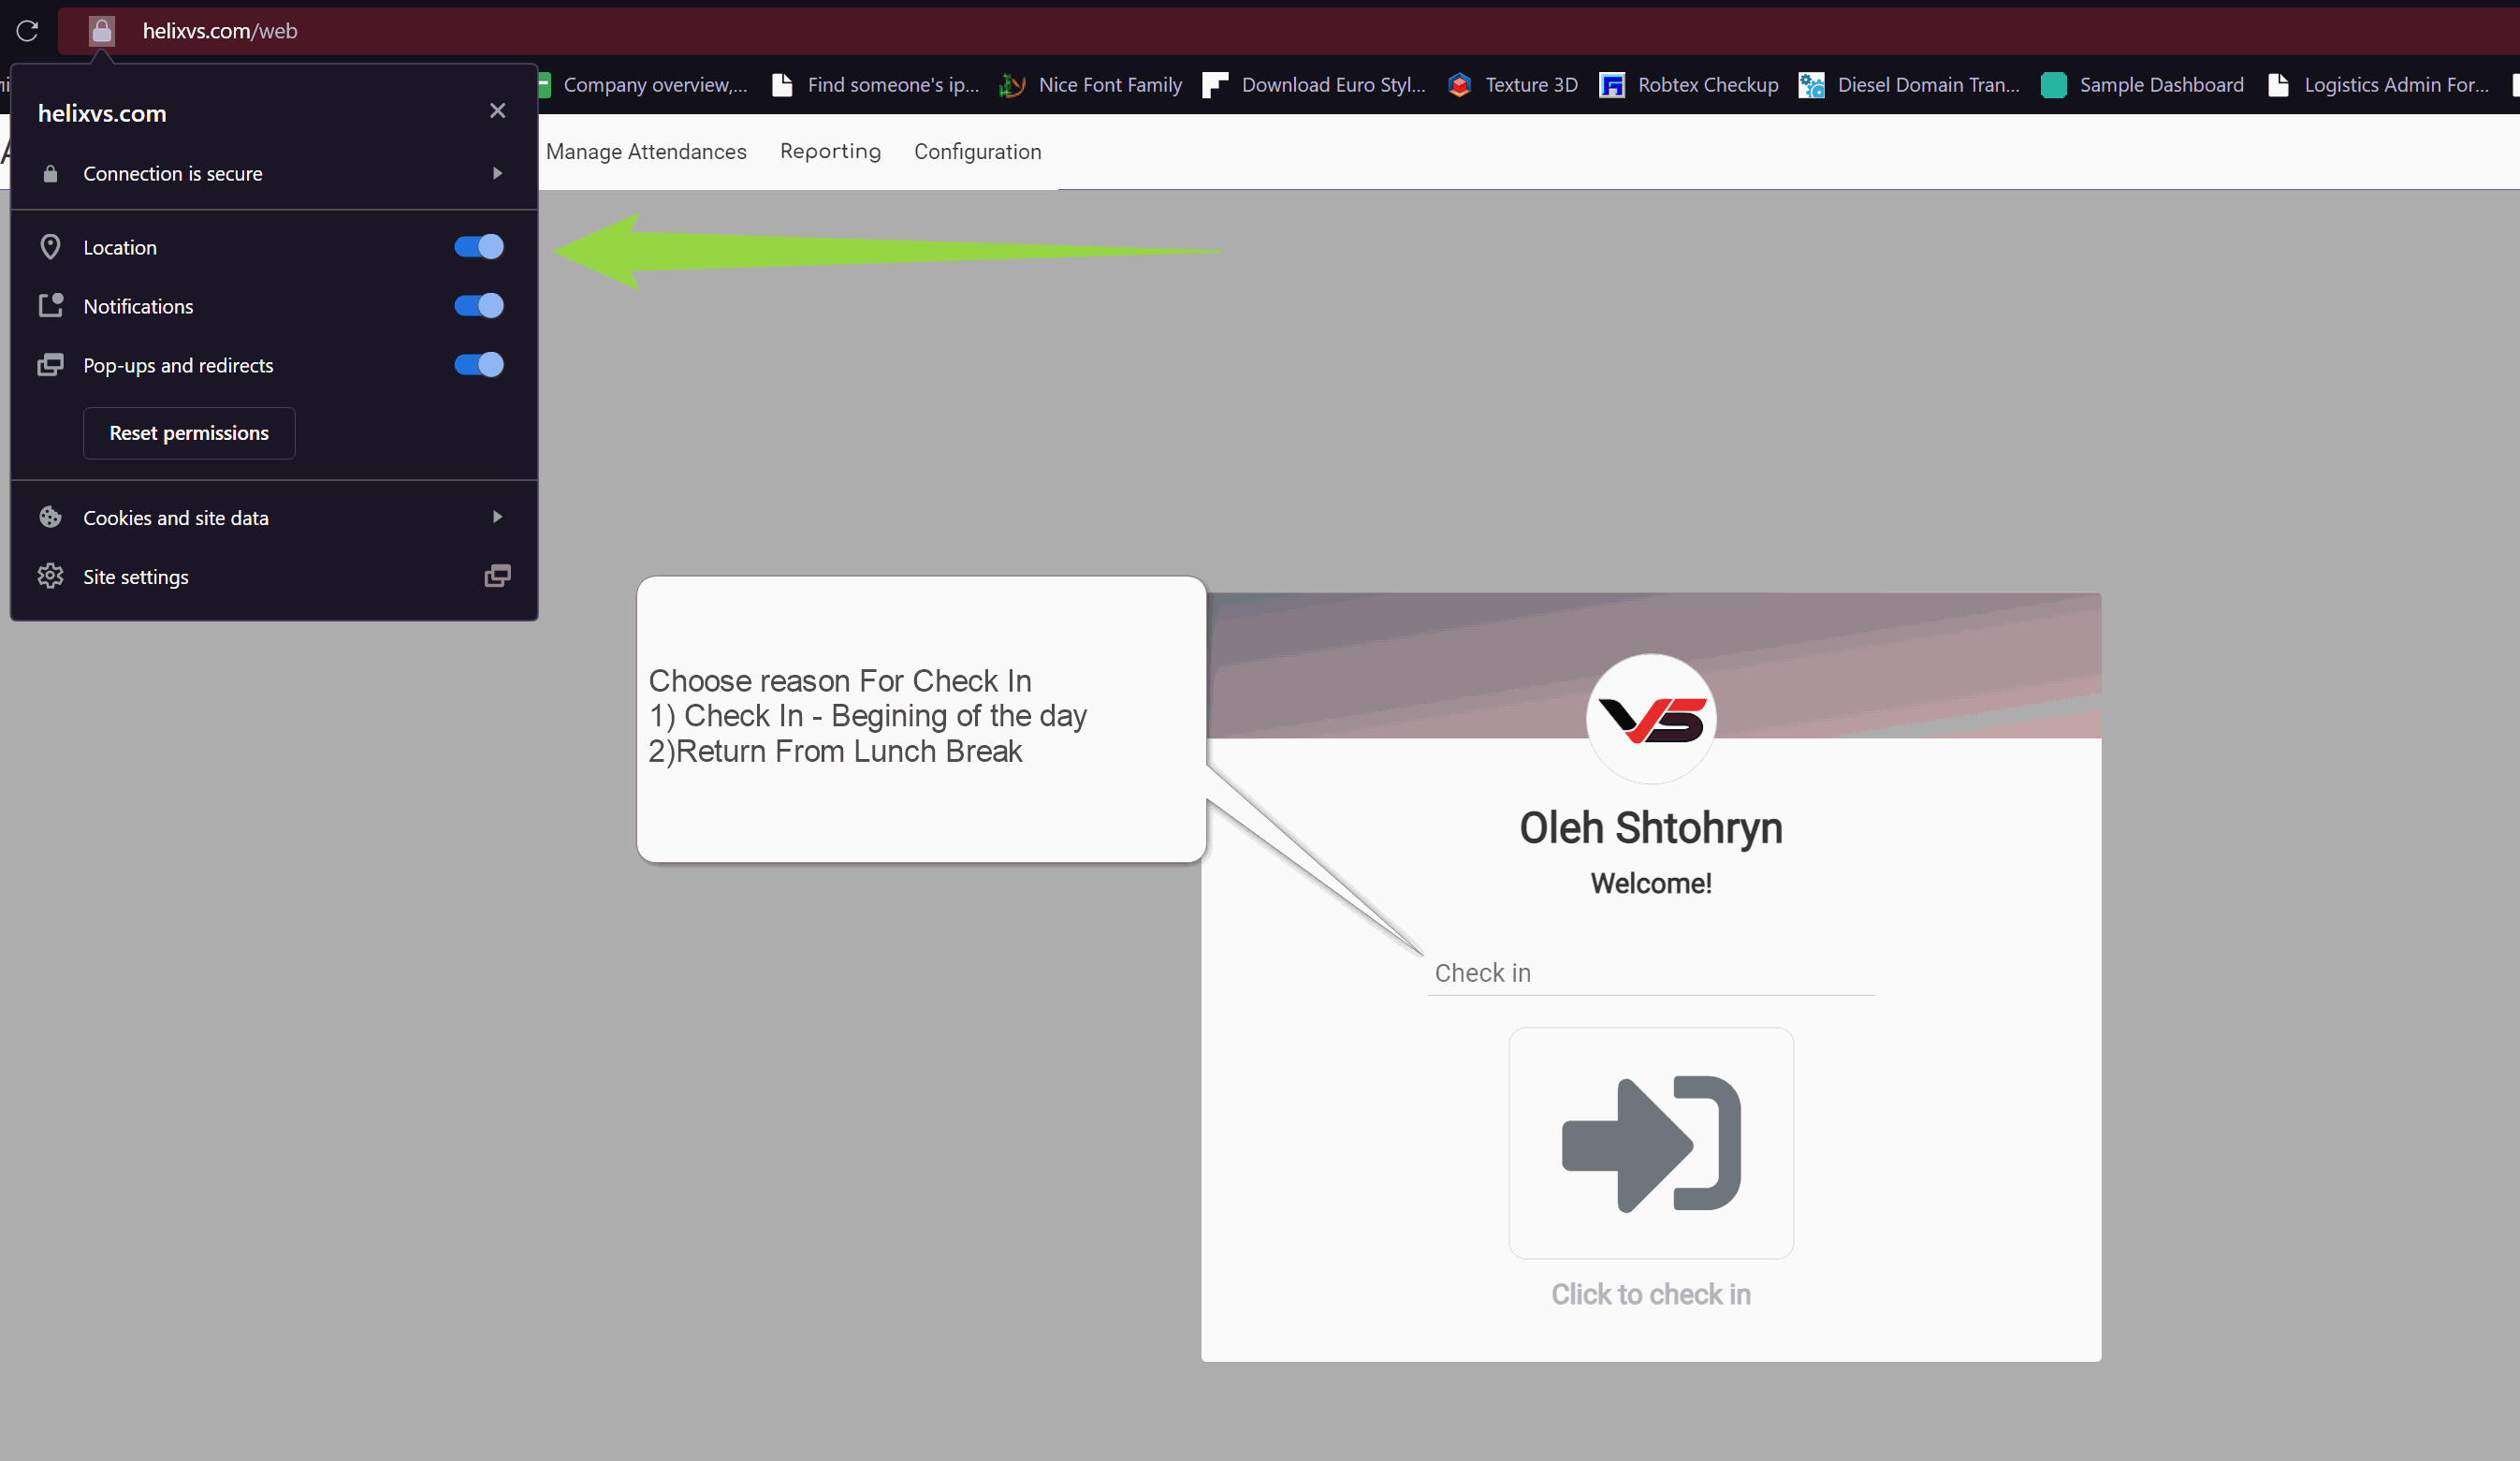Click the padlock icon in the address bar
The height and width of the screenshot is (1461, 2520).
pos(101,31)
